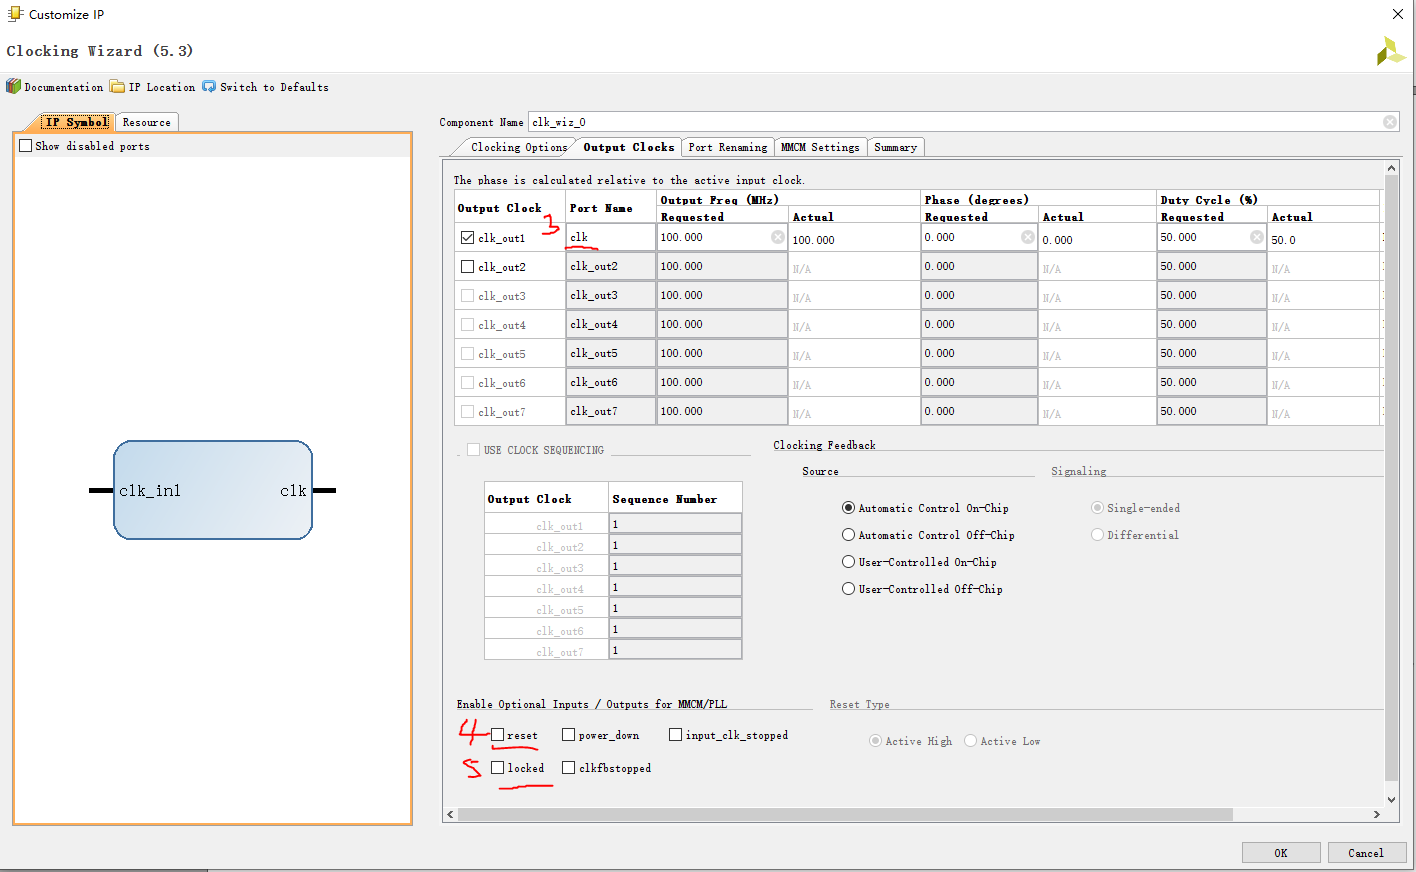
Task: Click the horizontal scrollbar right arrow
Action: tap(1377, 814)
